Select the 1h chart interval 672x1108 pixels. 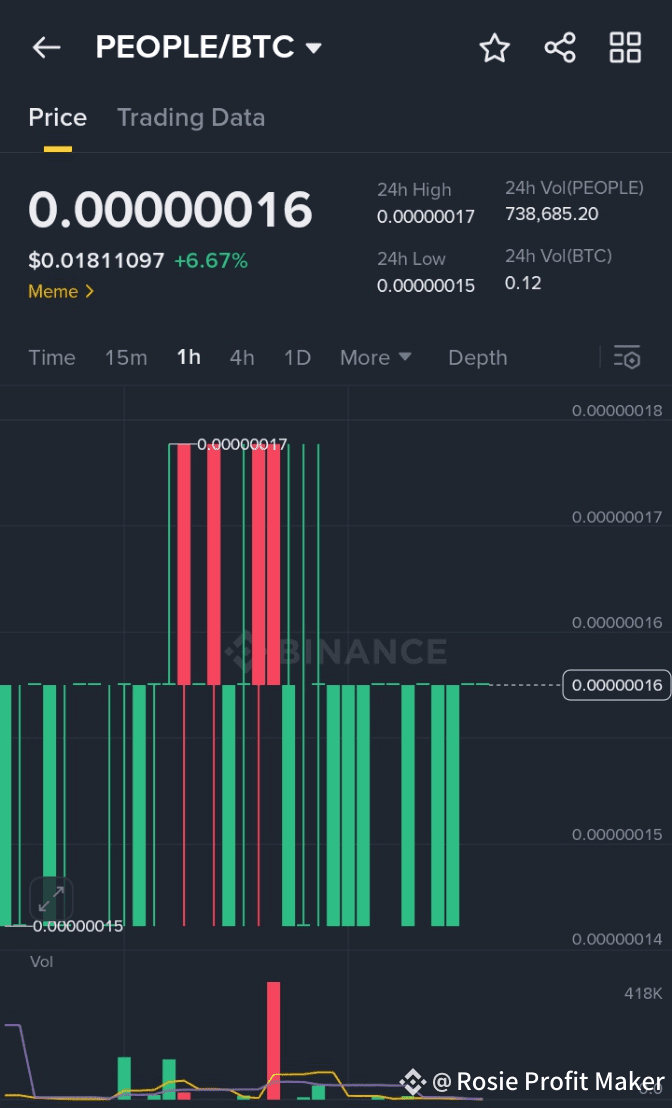[189, 358]
